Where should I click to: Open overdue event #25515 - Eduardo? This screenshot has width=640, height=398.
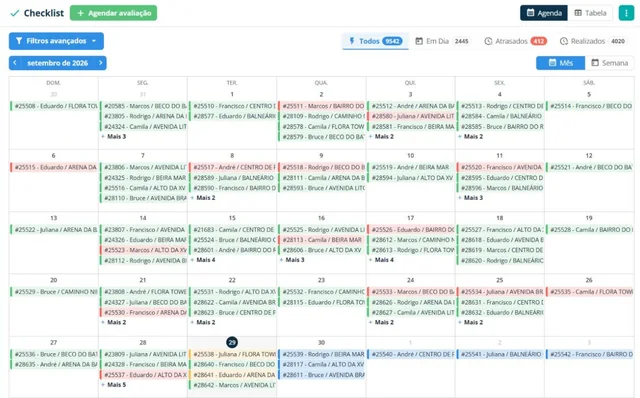click(x=54, y=167)
